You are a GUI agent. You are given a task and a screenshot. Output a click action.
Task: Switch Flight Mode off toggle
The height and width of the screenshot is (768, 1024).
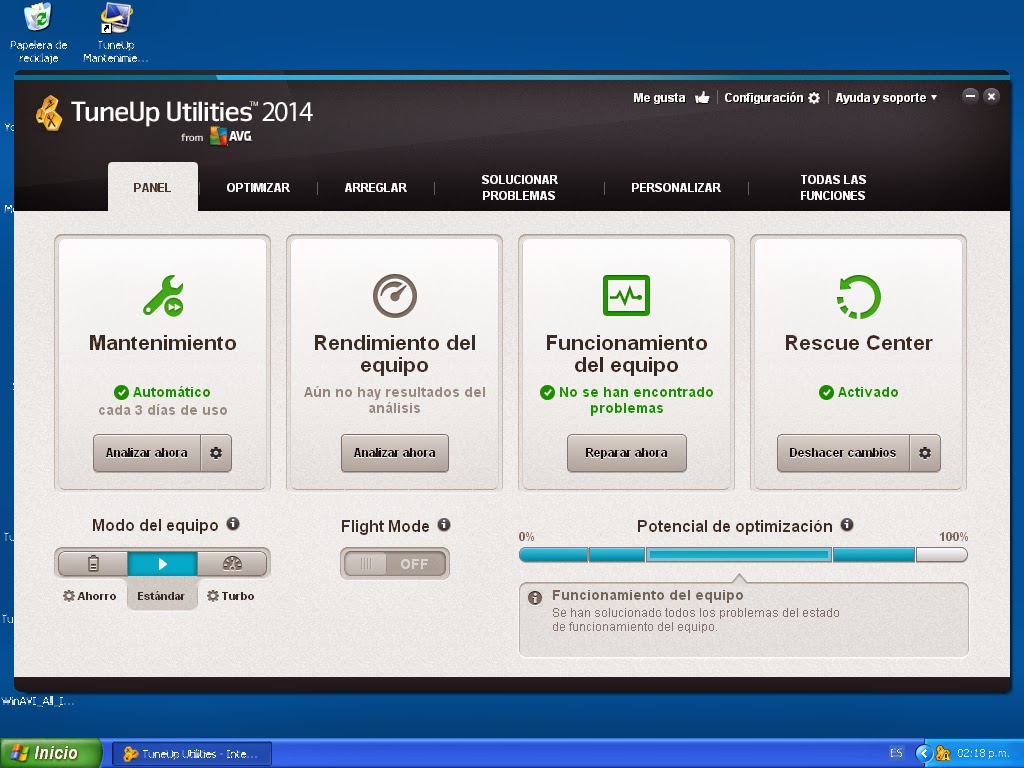coord(394,563)
